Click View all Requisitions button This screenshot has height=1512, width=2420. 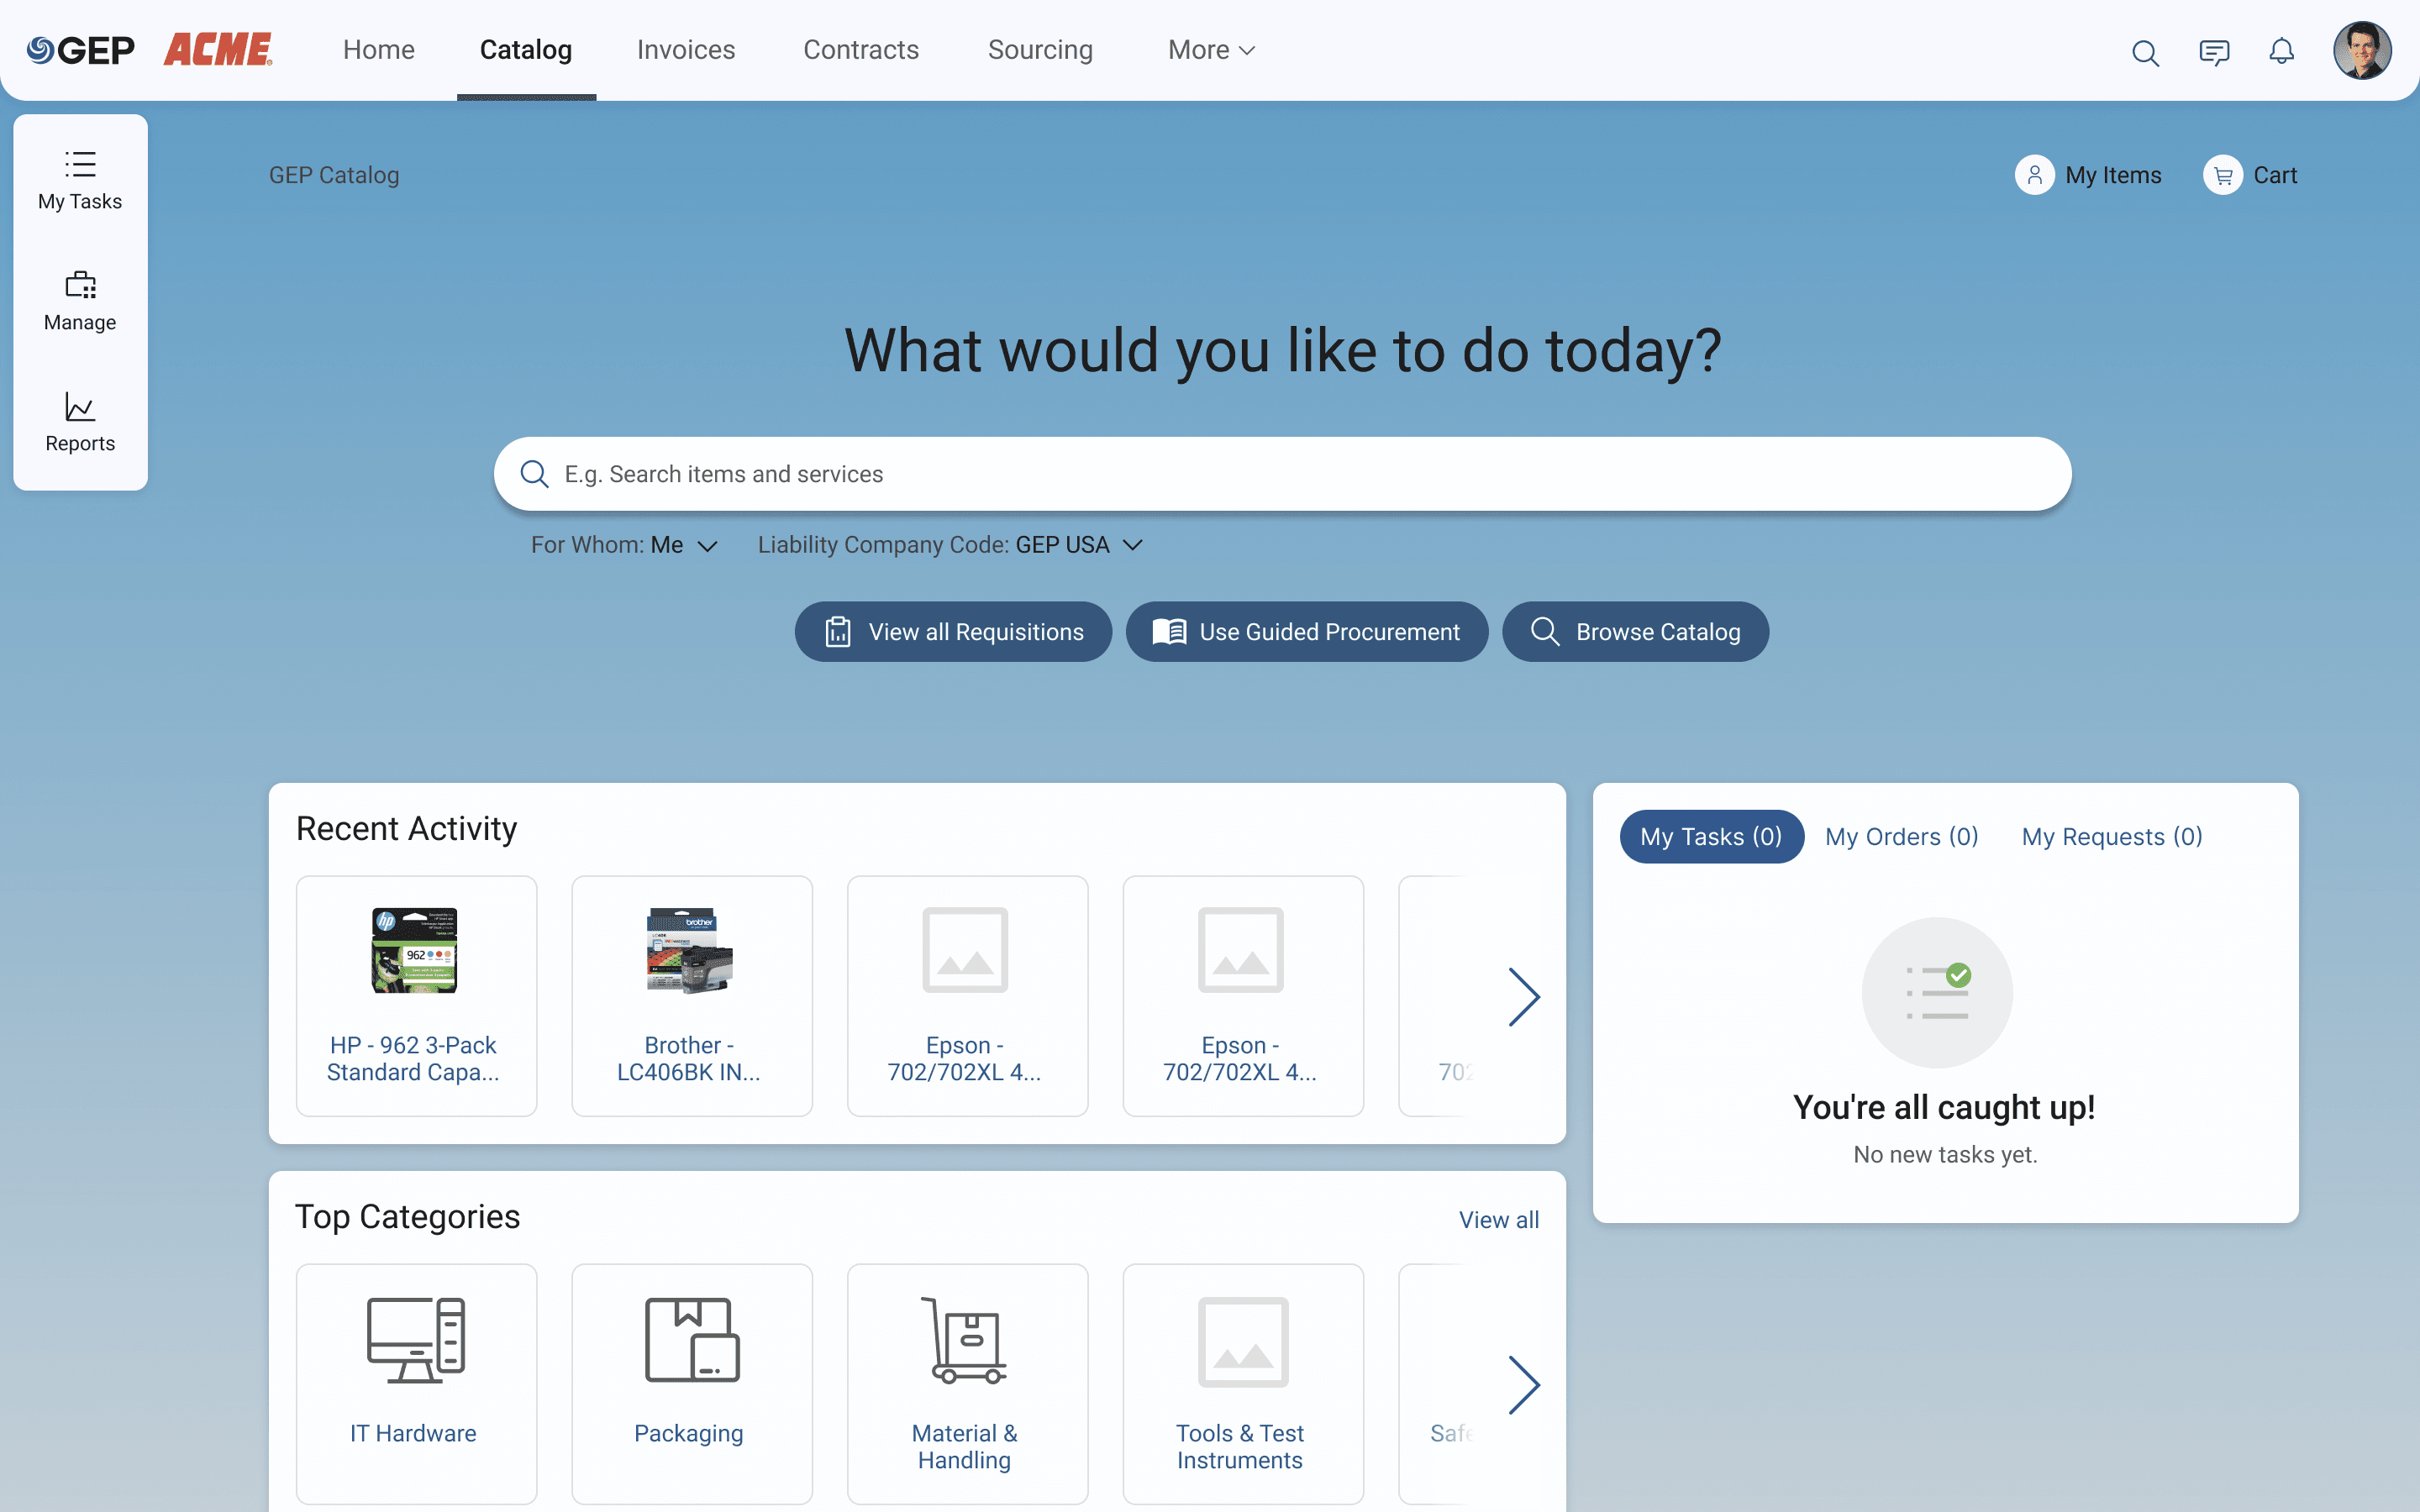[x=953, y=632]
